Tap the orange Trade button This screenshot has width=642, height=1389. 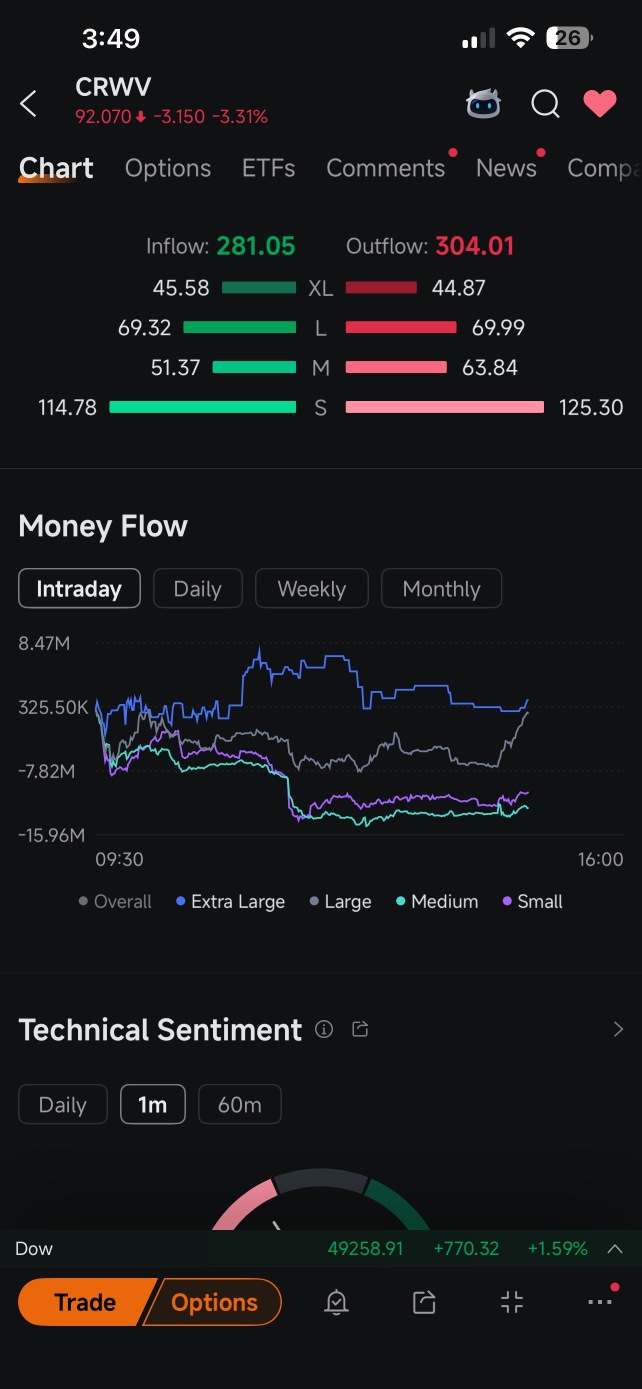tap(86, 1302)
